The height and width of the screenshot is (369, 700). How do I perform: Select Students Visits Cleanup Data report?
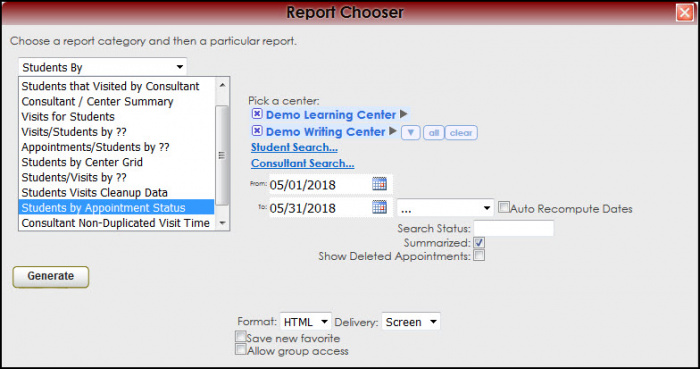coord(116,192)
